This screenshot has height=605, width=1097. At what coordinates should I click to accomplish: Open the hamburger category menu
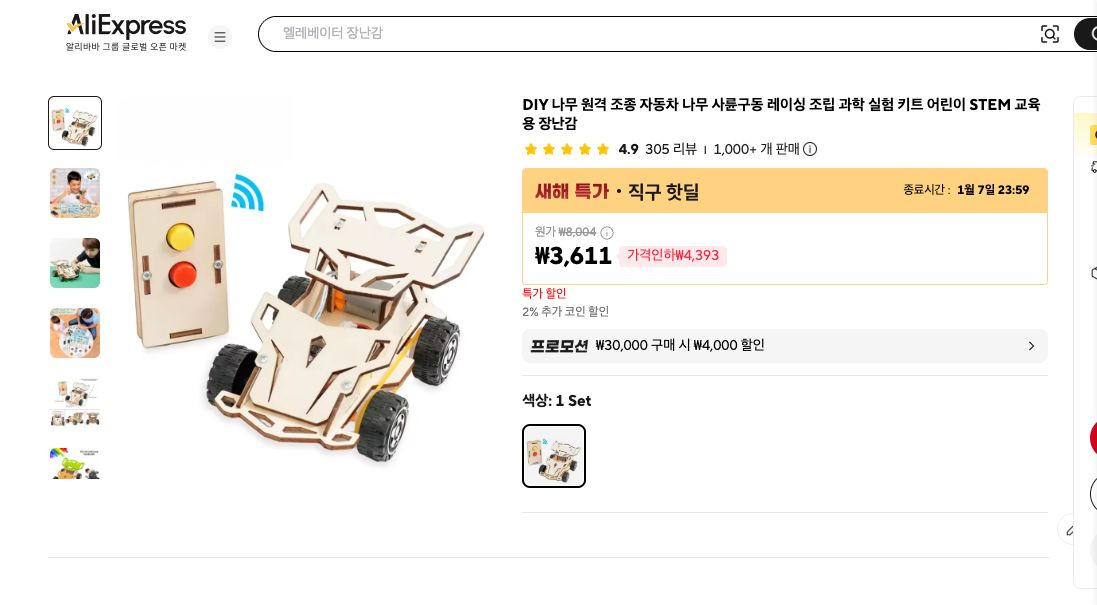[220, 37]
